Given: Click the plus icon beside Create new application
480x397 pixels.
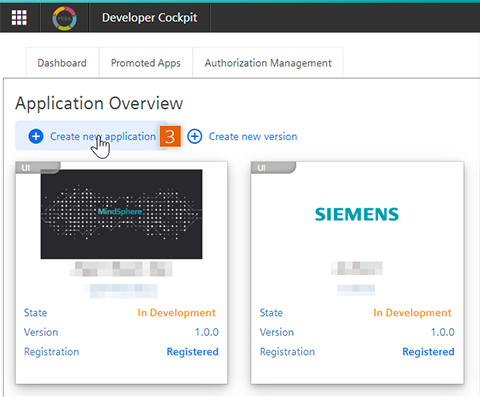Looking at the screenshot, I should [36, 136].
